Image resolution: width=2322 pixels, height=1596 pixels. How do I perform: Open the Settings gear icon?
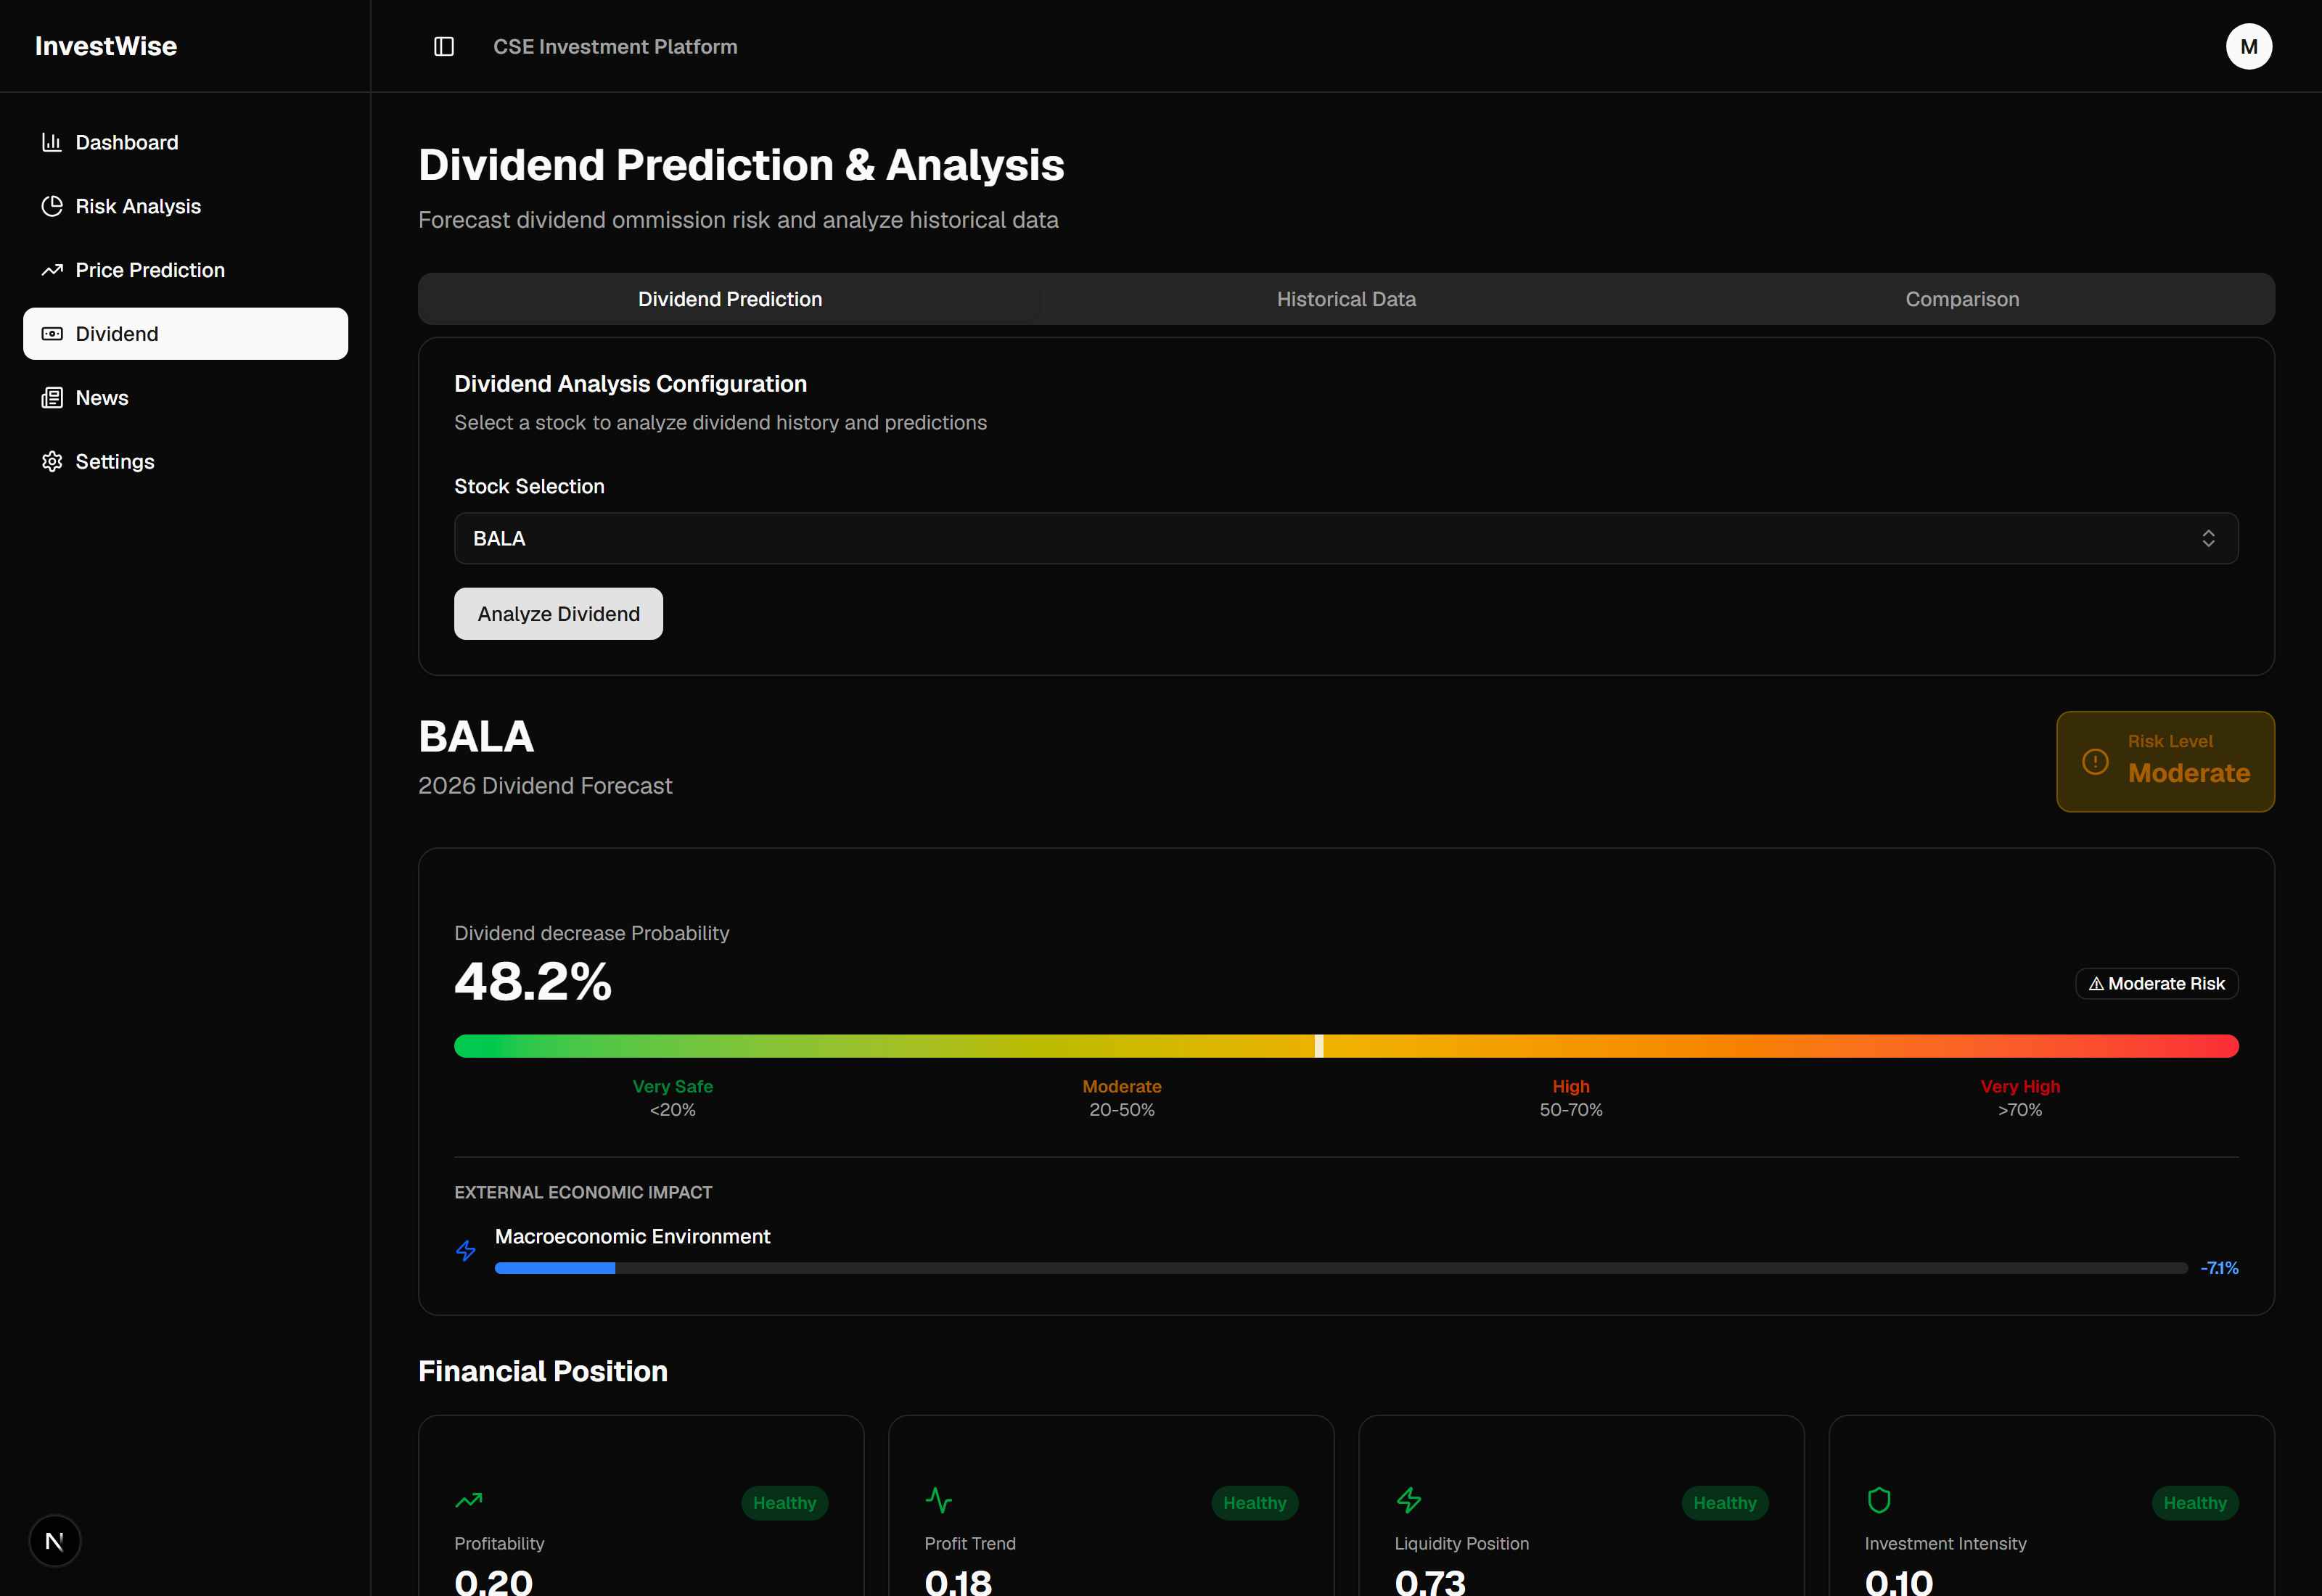[52, 461]
